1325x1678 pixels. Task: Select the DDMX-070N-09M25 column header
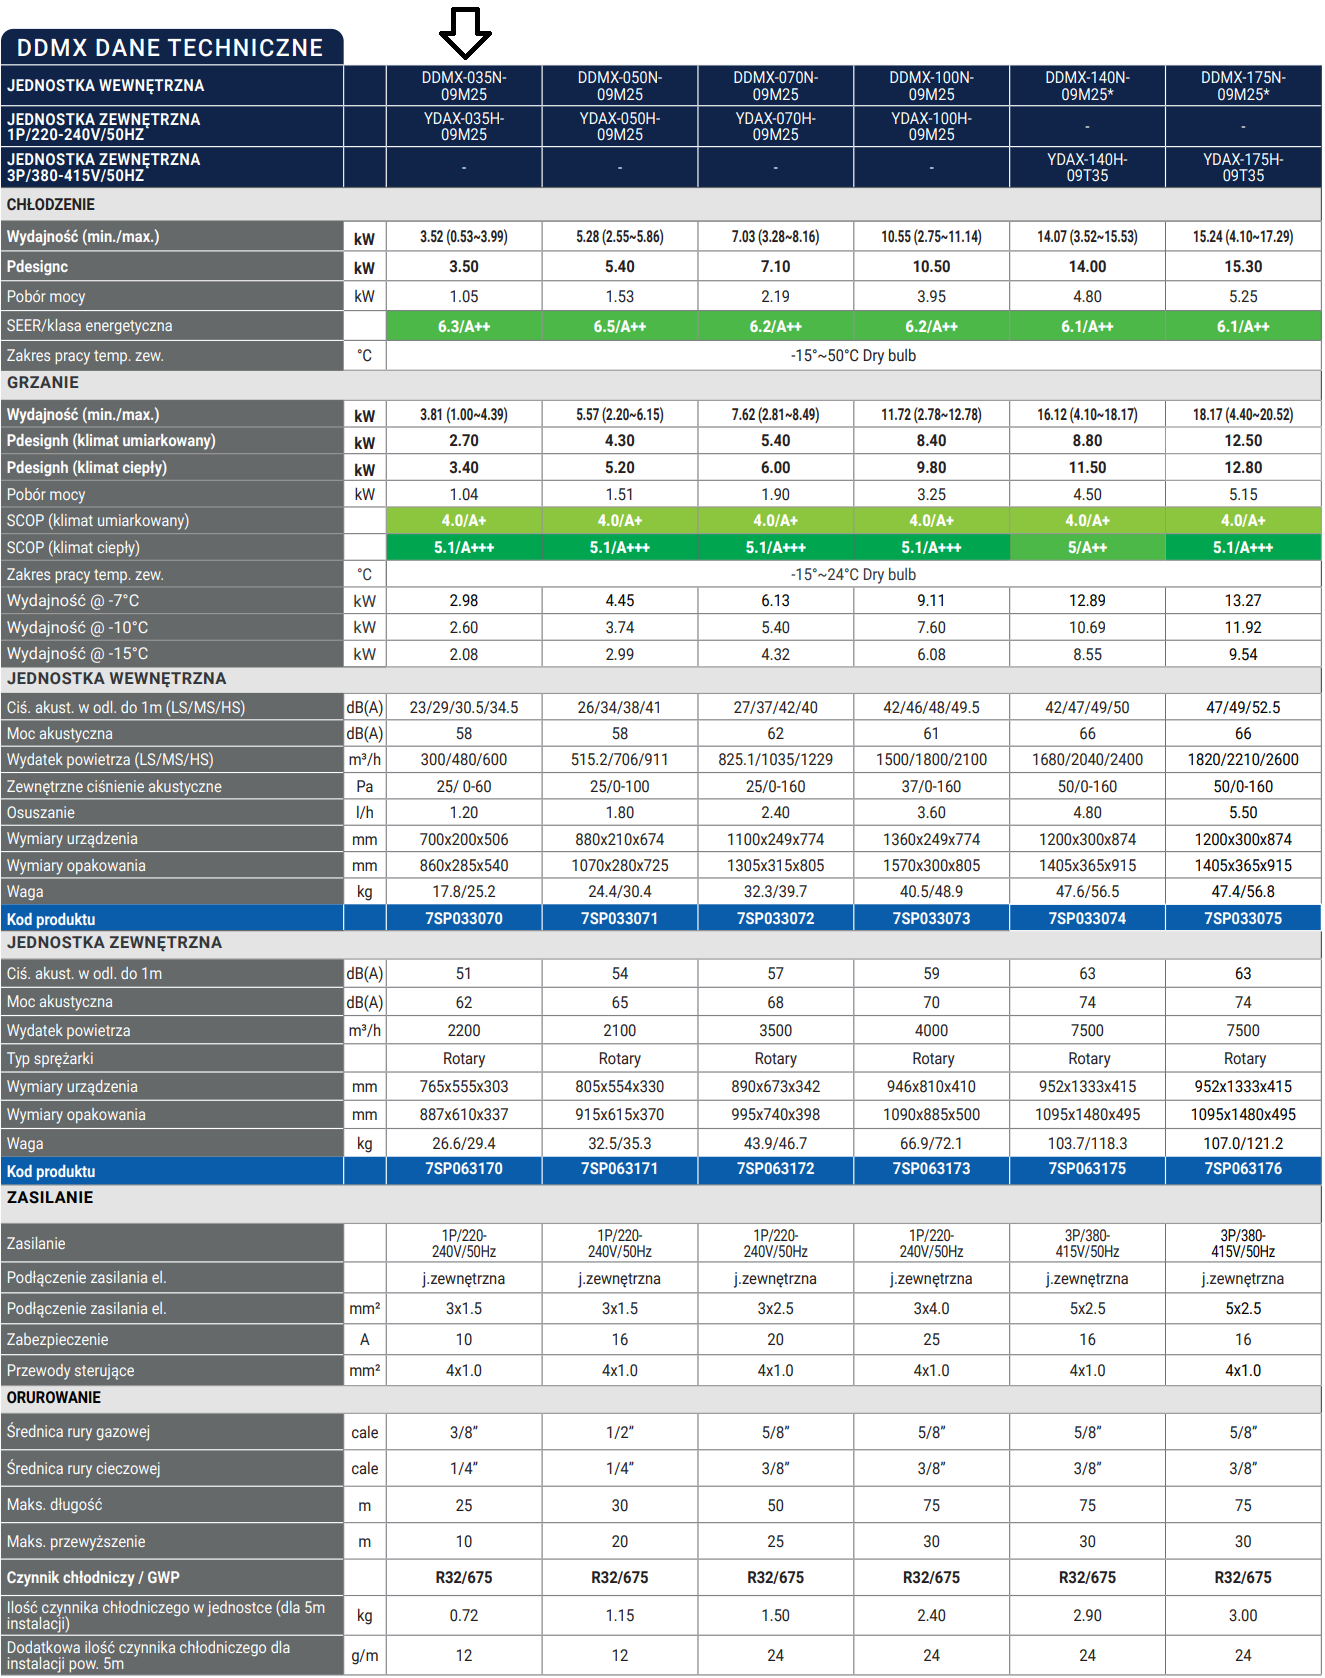click(776, 86)
